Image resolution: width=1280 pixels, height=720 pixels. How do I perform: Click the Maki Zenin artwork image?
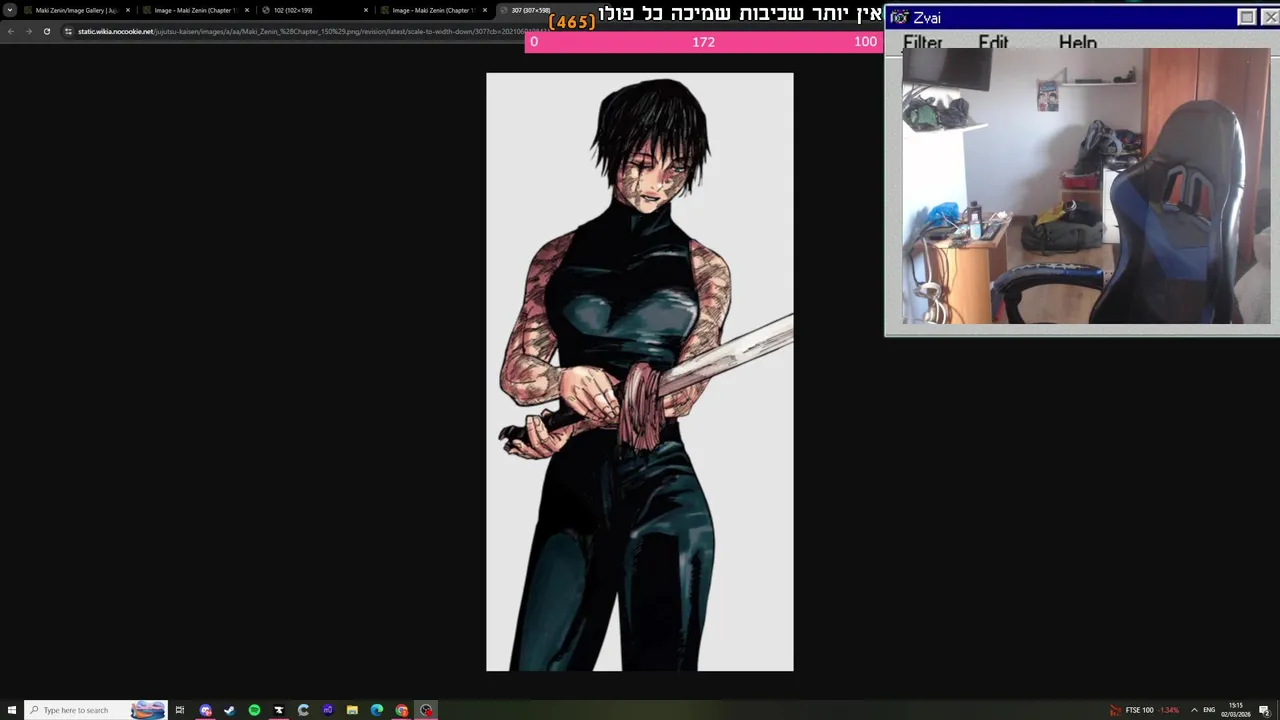point(640,372)
